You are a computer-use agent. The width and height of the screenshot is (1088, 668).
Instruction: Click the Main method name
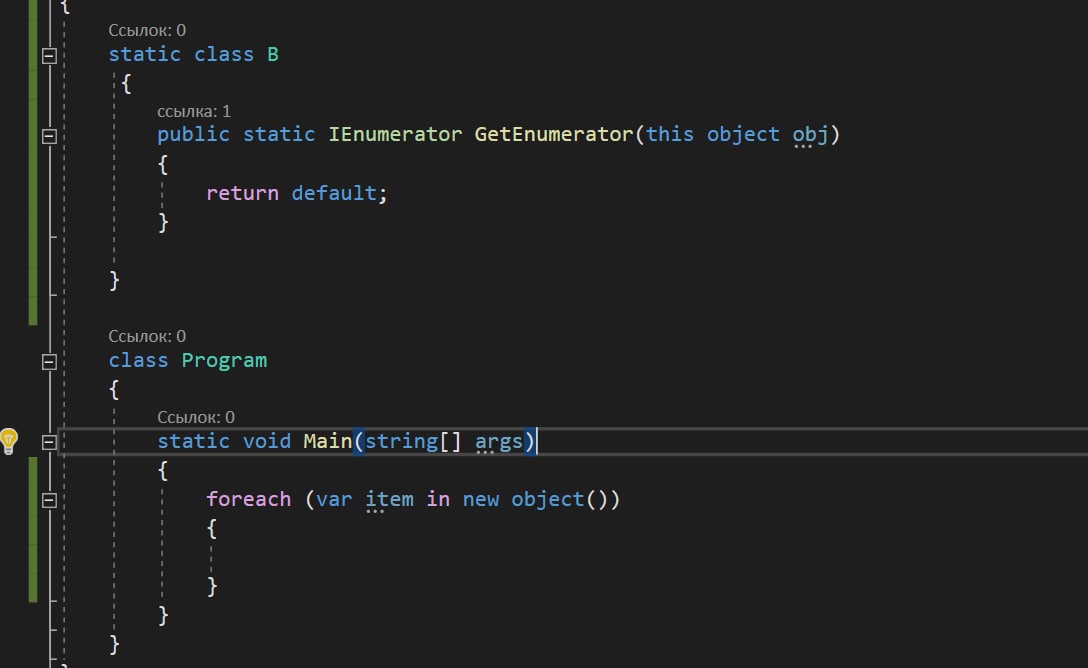tap(328, 440)
